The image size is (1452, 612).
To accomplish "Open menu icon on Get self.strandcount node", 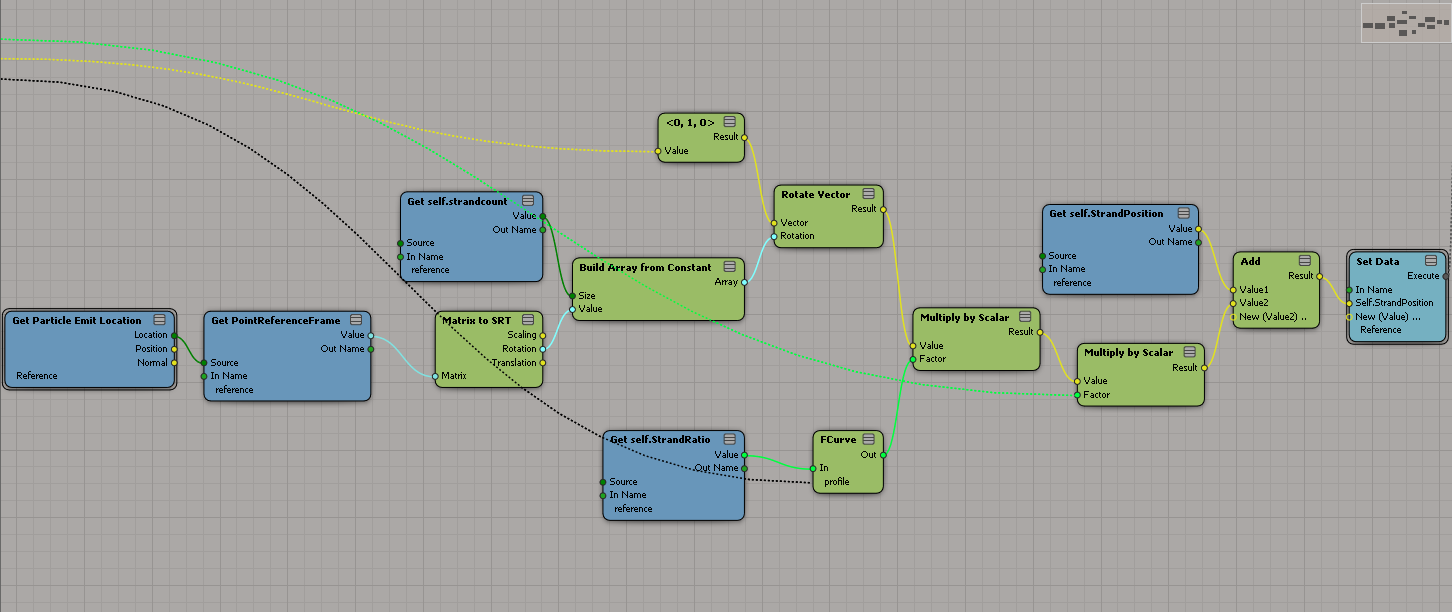I will click(x=528, y=201).
